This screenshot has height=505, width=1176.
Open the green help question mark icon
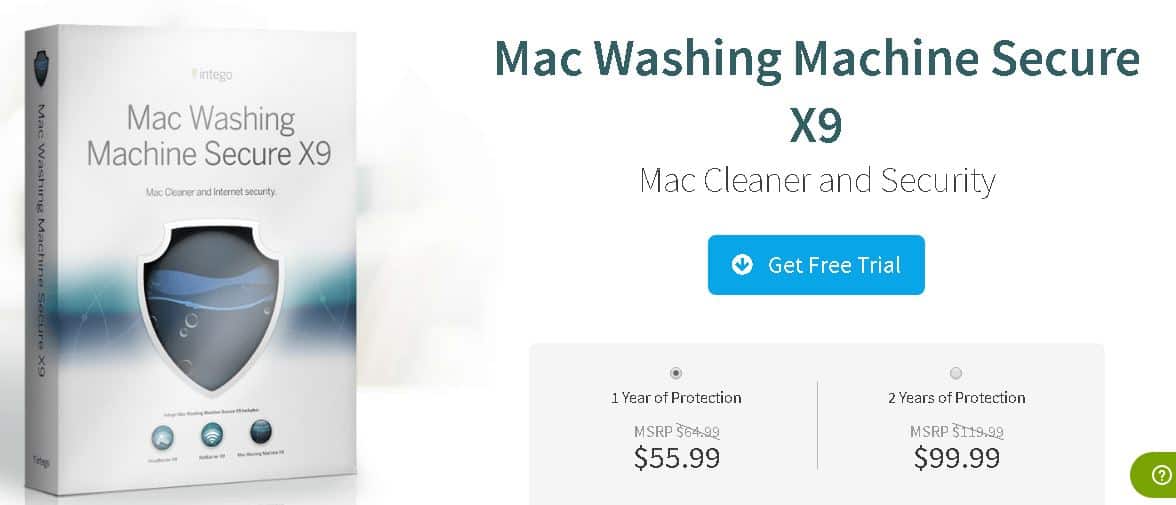tap(1160, 474)
